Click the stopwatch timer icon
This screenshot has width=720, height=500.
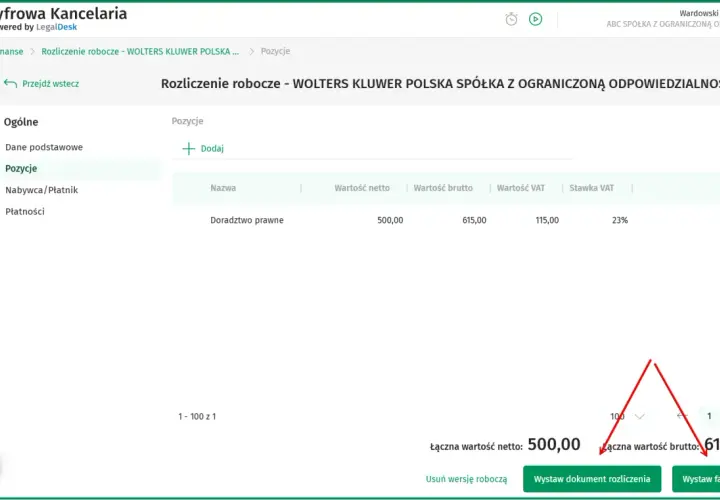(511, 19)
